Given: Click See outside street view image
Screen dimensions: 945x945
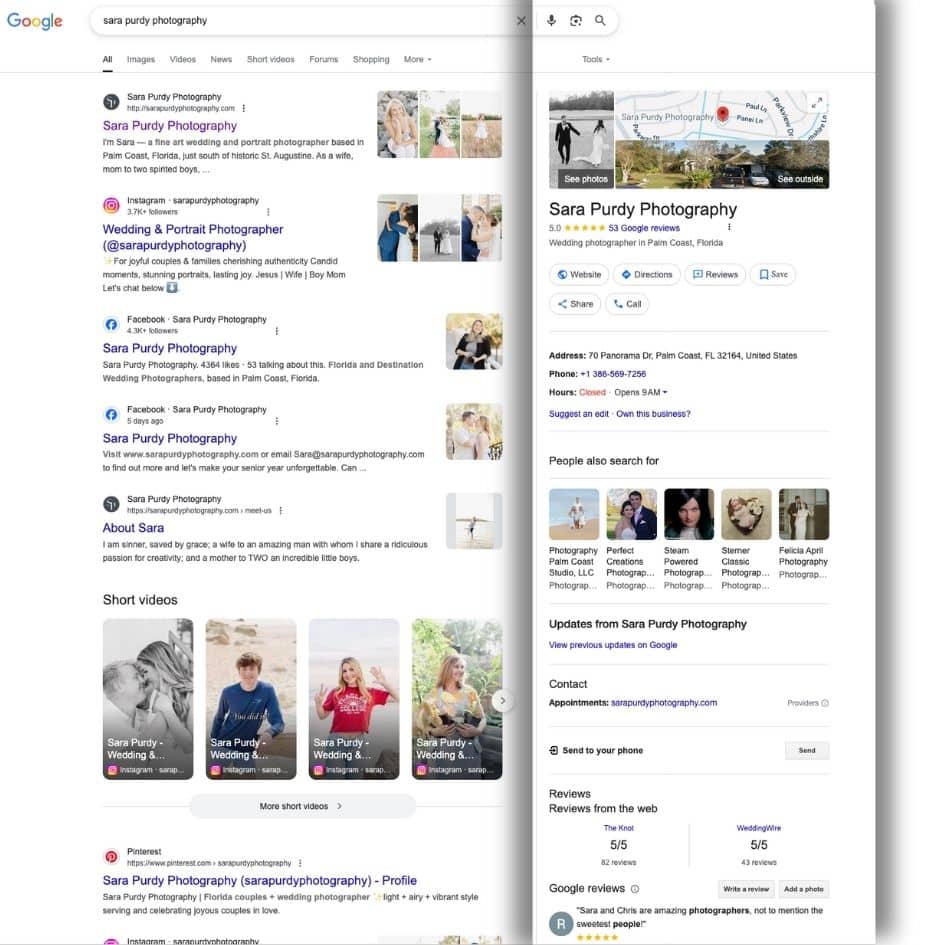Looking at the screenshot, I should [x=722, y=165].
